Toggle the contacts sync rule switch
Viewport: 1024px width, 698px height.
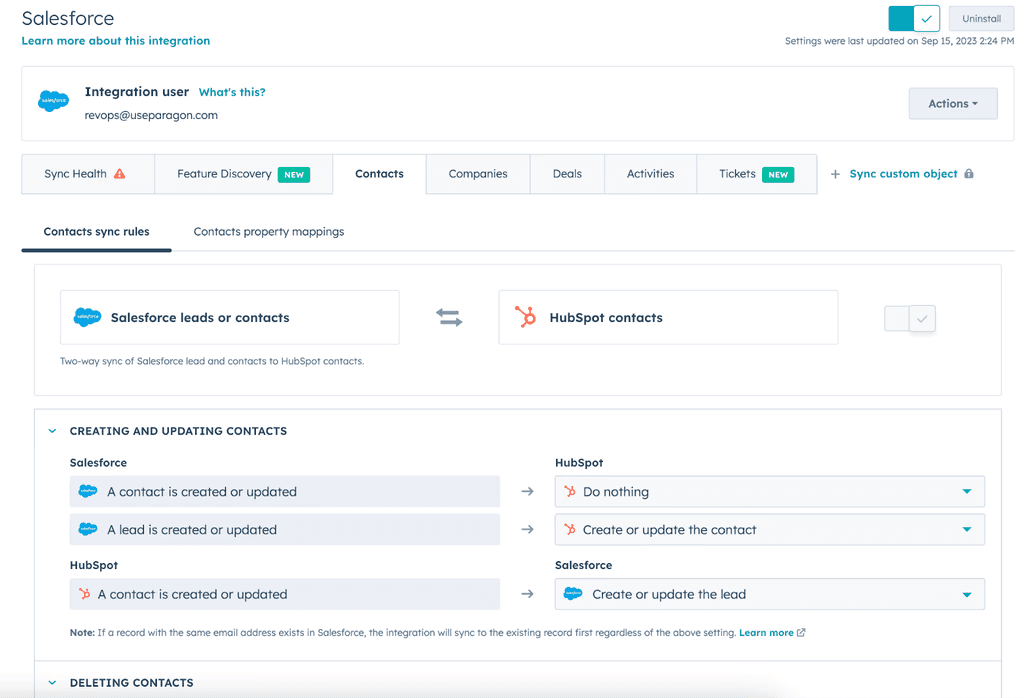pos(910,319)
